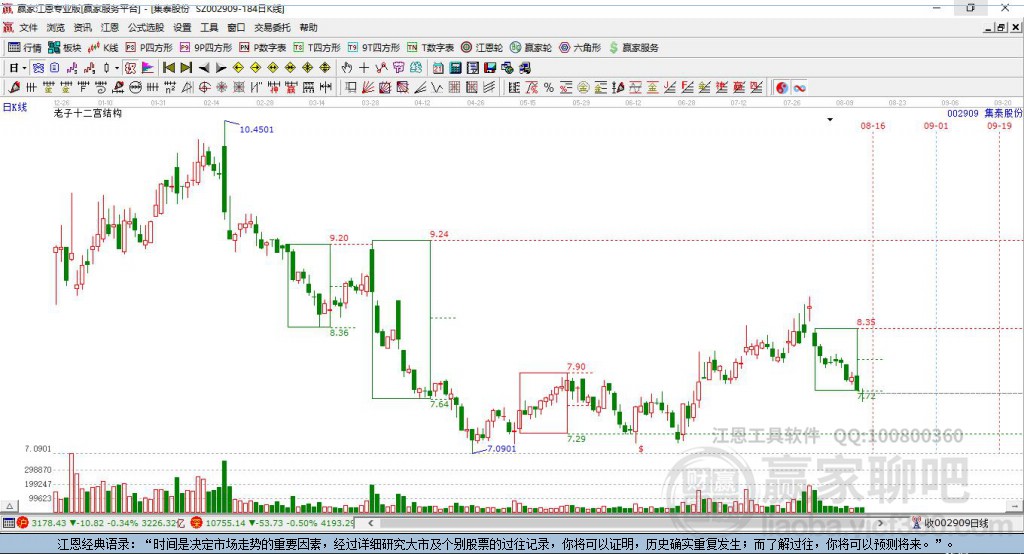Image resolution: width=1024 pixels, height=554 pixels.
Task: Expand the 日 period dropdown arrow
Action: [24, 68]
